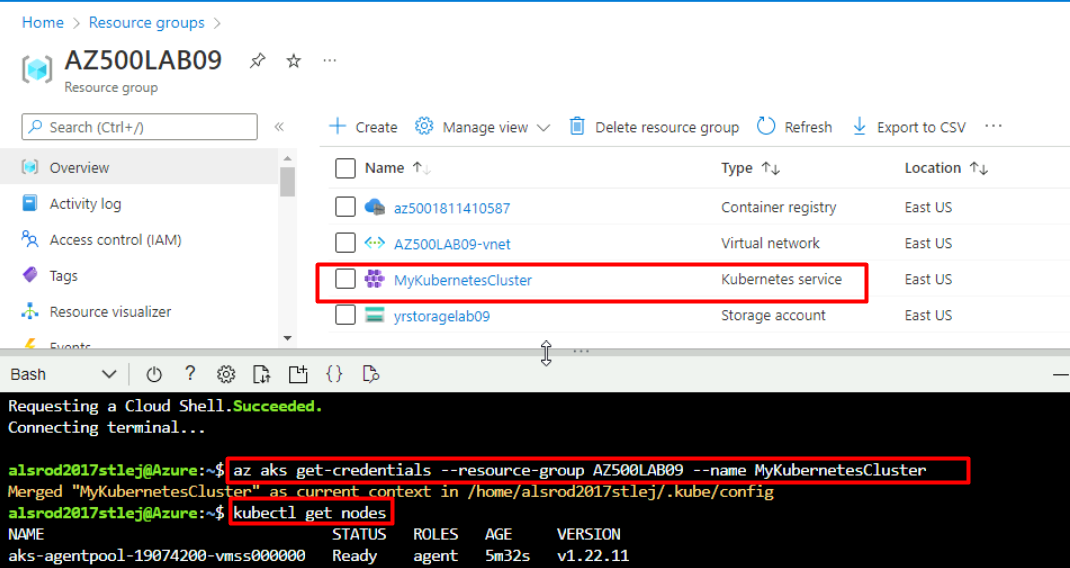Check the AZ500LAB09-vnet row checkbox
This screenshot has height=568, width=1070.
pos(345,243)
